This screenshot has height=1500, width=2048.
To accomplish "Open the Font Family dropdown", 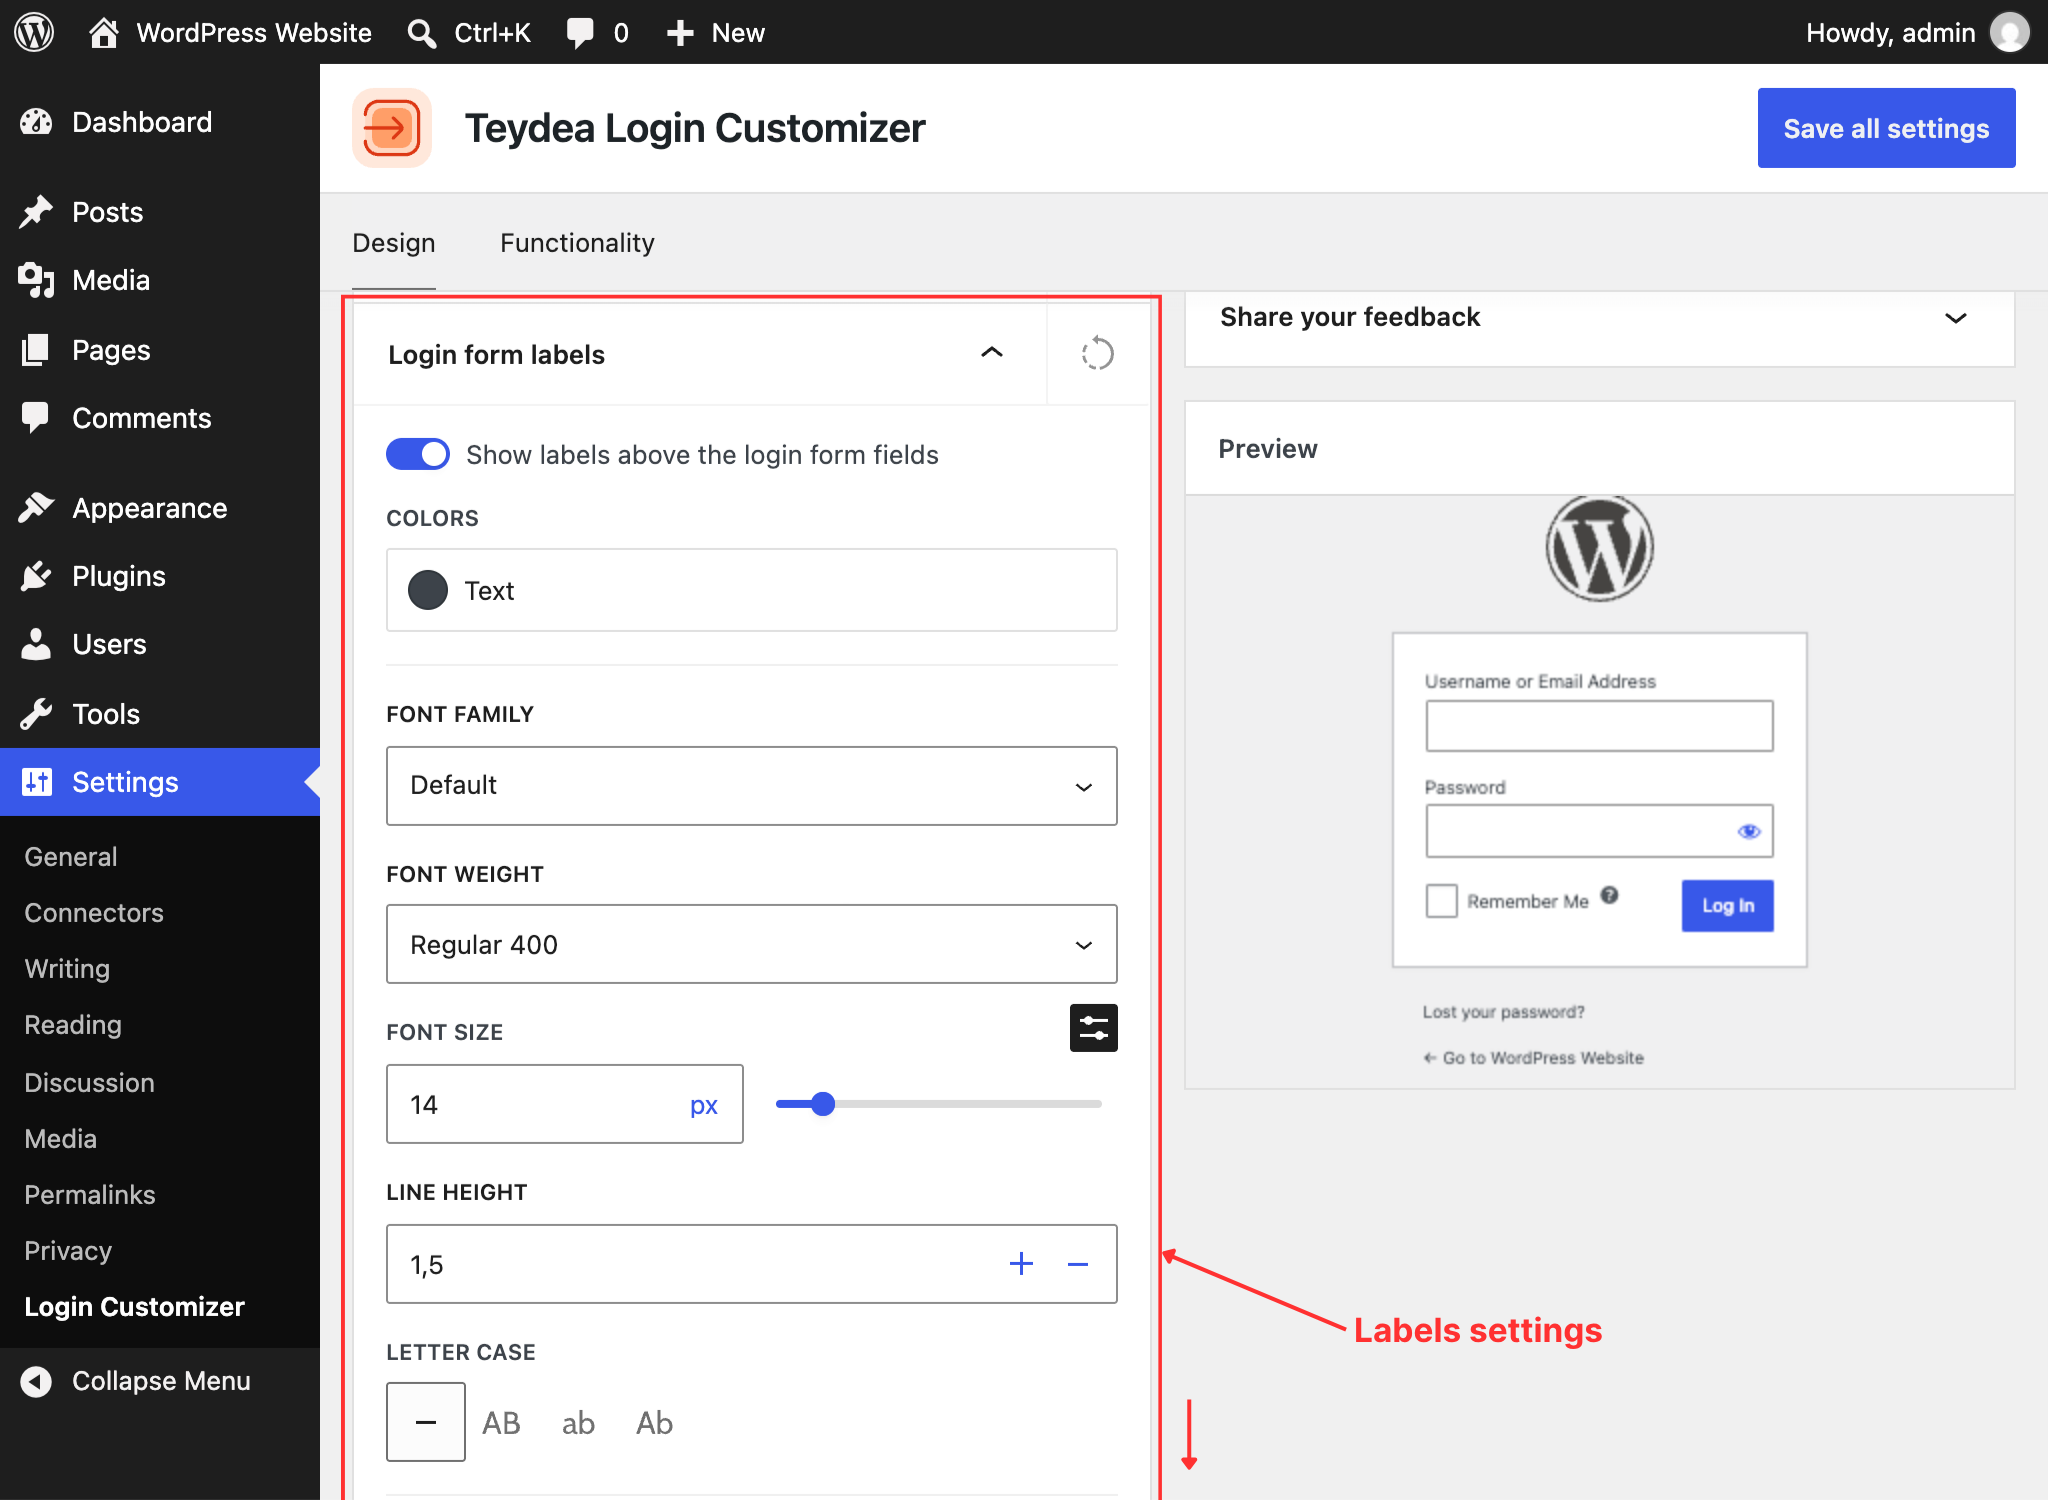I will click(751, 785).
